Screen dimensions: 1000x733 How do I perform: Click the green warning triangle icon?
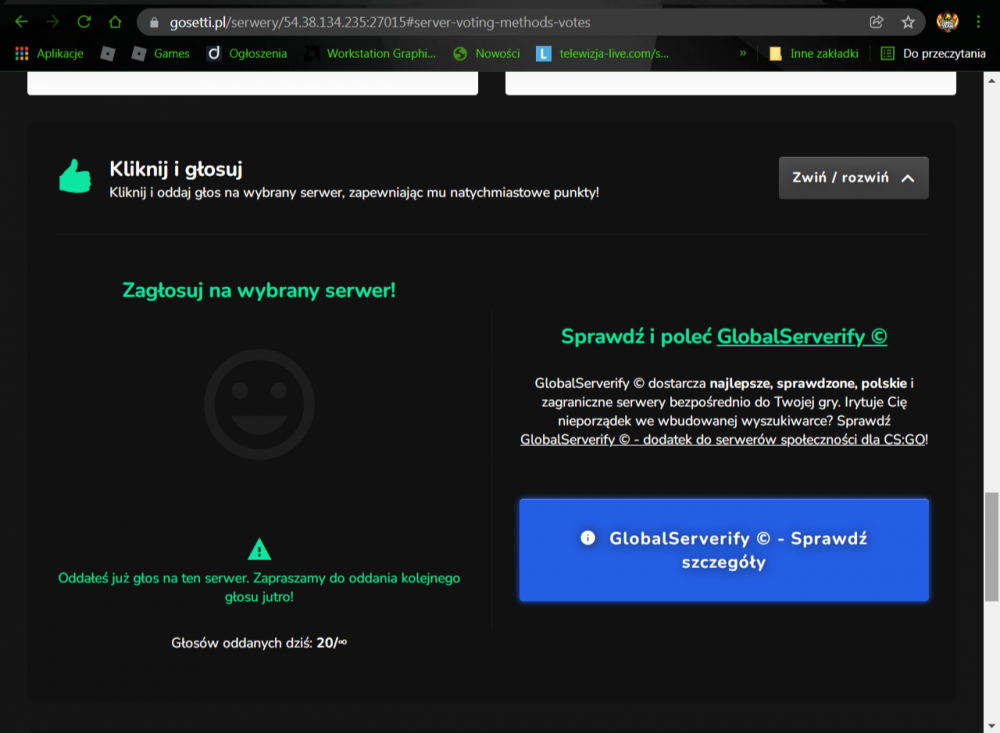click(259, 549)
